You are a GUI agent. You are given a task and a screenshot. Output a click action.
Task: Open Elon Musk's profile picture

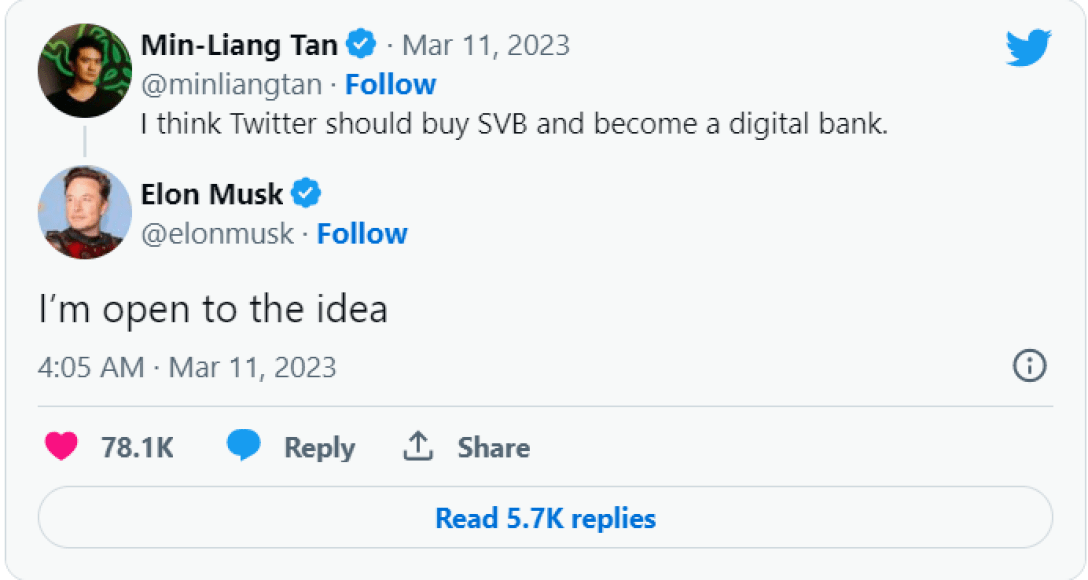point(85,212)
